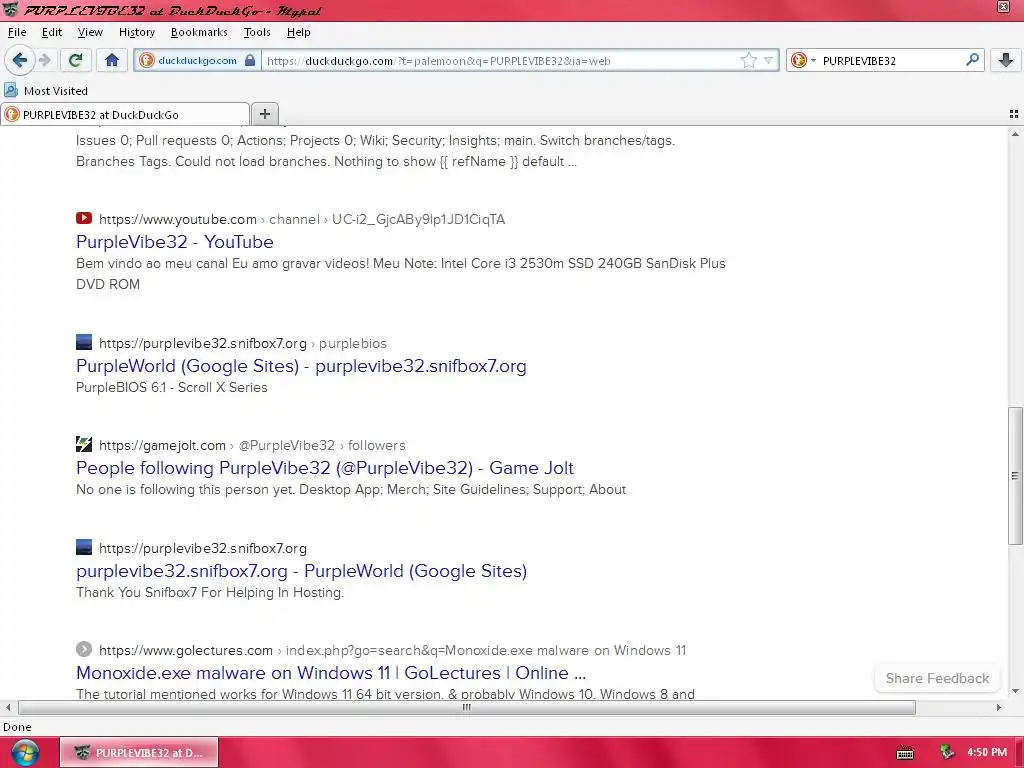Open the purplevibe32.snifbox7.org purplebios URL
Viewport: 1024px width, 768px height.
pyautogui.click(x=243, y=344)
